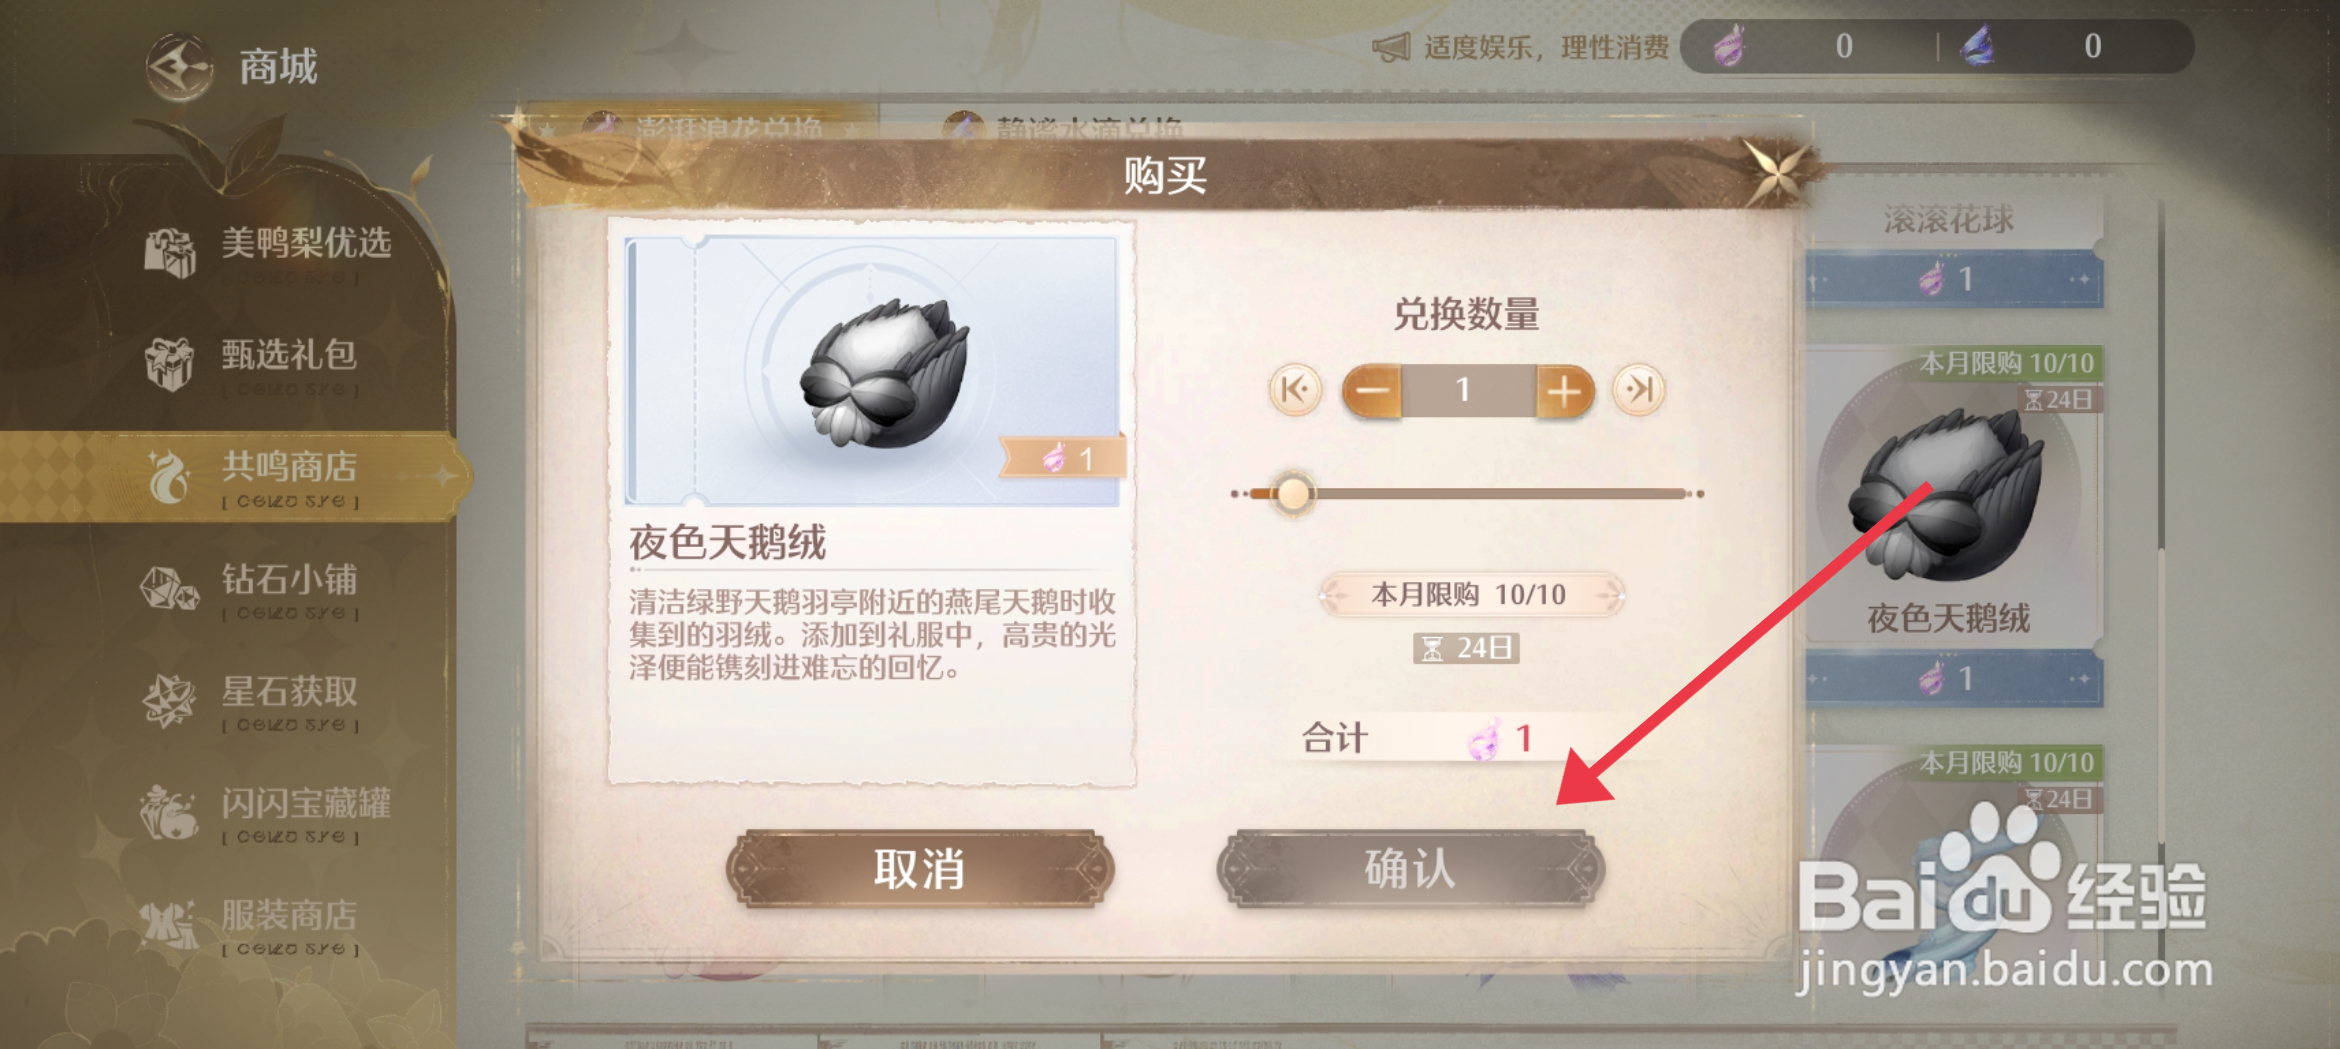Set quantity to minimum with first arrow icon
The height and width of the screenshot is (1049, 2340).
1295,389
